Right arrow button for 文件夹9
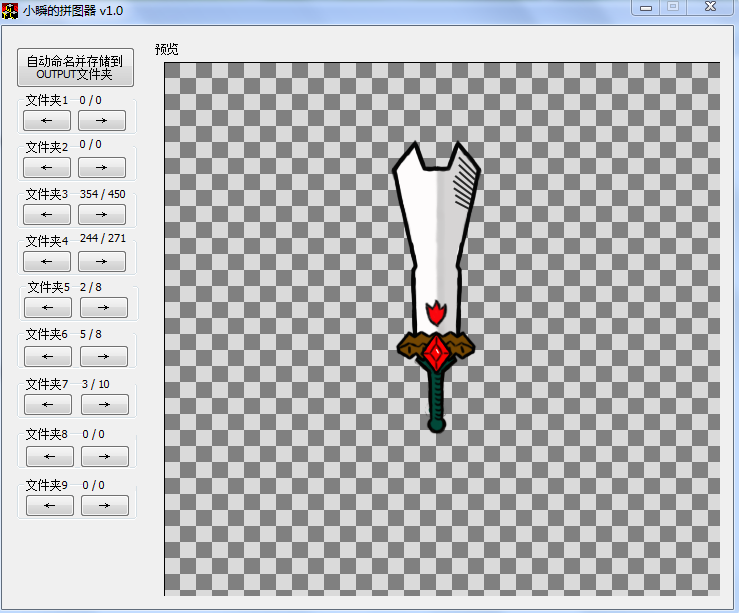The height and width of the screenshot is (613, 739). click(105, 506)
